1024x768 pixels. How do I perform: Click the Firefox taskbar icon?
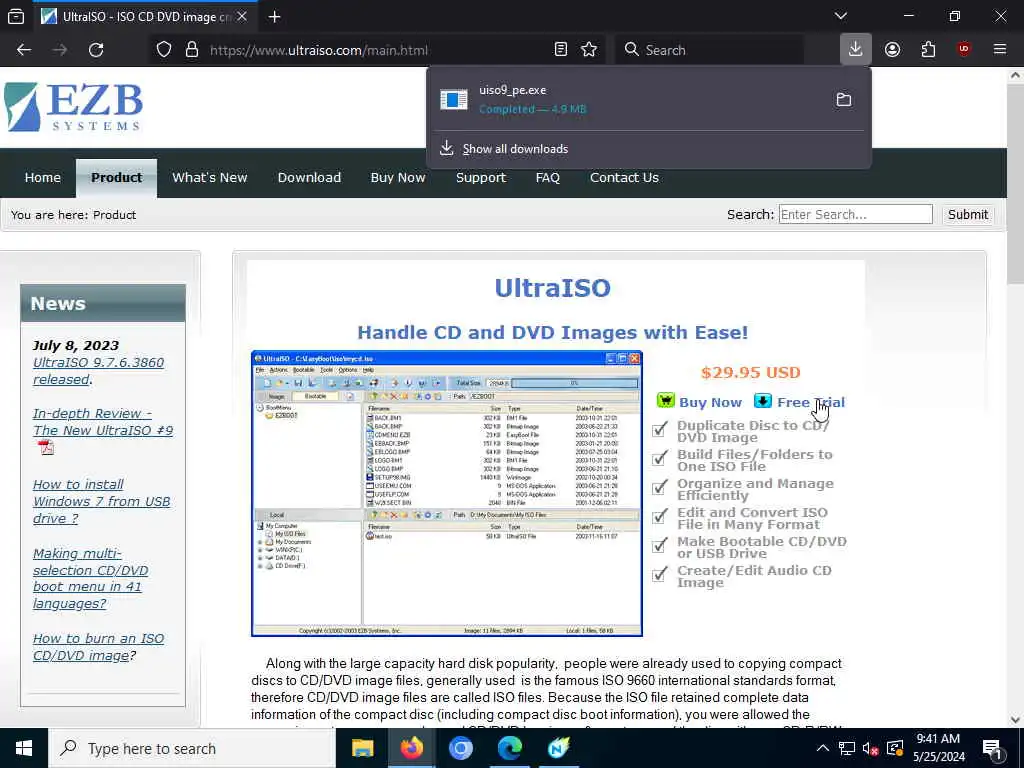coord(411,748)
